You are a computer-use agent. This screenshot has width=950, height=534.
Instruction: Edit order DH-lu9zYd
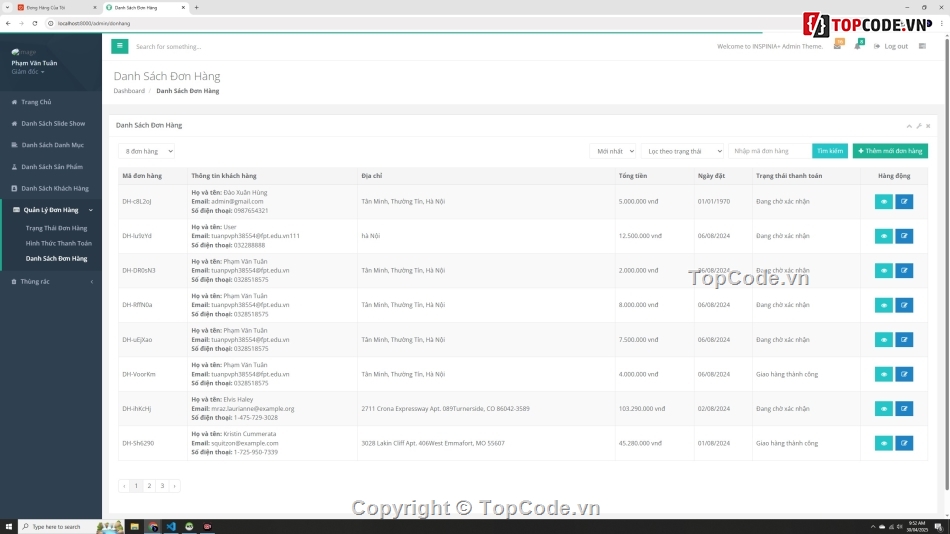click(904, 236)
